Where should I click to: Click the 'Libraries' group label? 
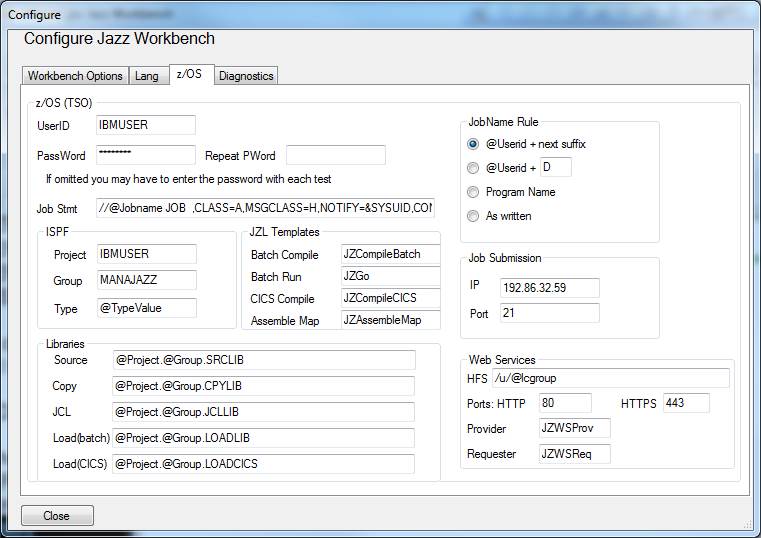coord(65,344)
